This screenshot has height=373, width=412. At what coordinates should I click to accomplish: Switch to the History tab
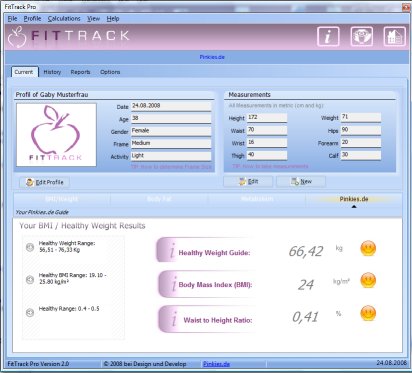click(52, 72)
